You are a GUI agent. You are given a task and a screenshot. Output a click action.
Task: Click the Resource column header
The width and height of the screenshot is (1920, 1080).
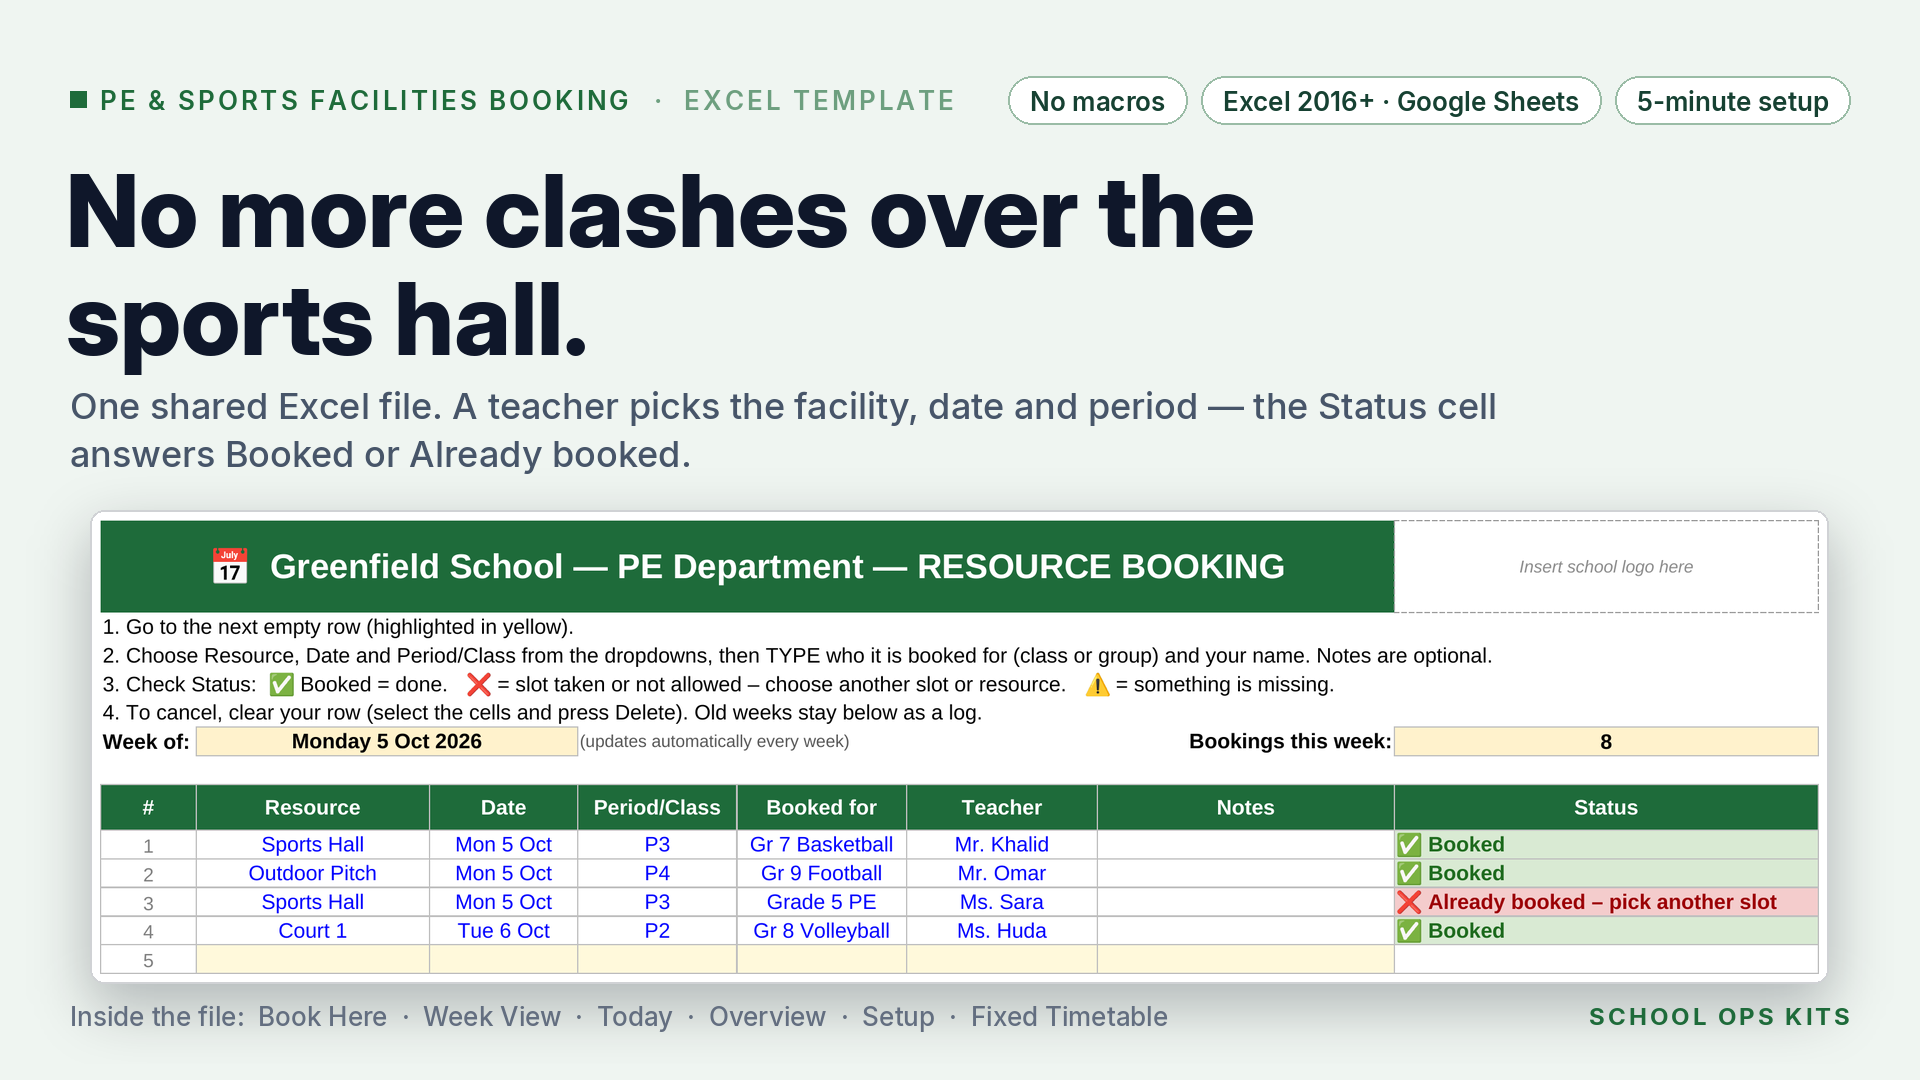coord(312,807)
